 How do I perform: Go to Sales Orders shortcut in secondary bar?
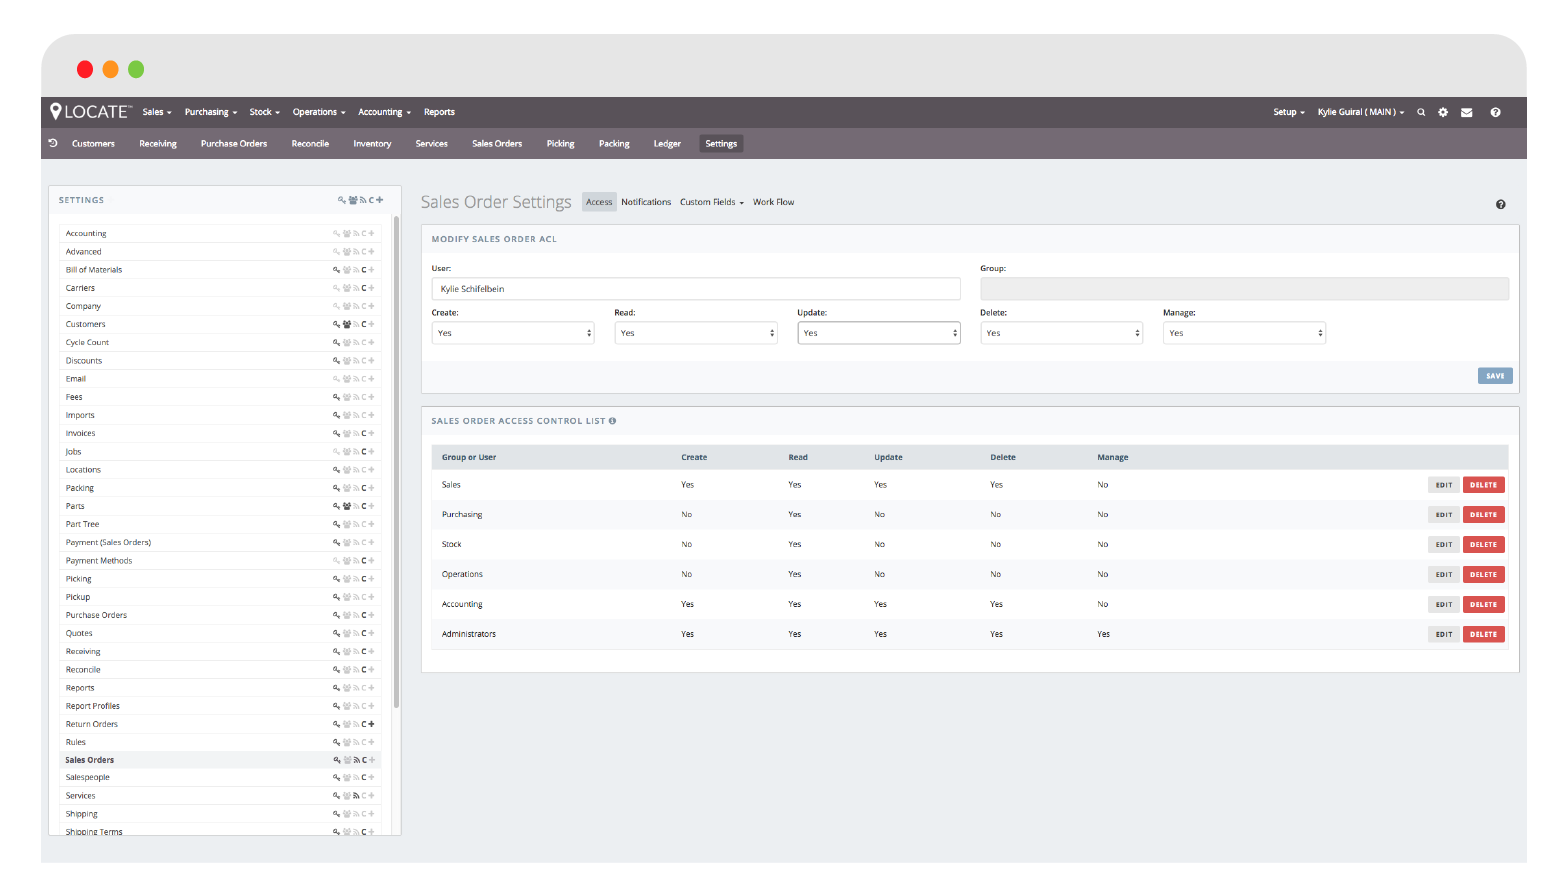point(497,144)
